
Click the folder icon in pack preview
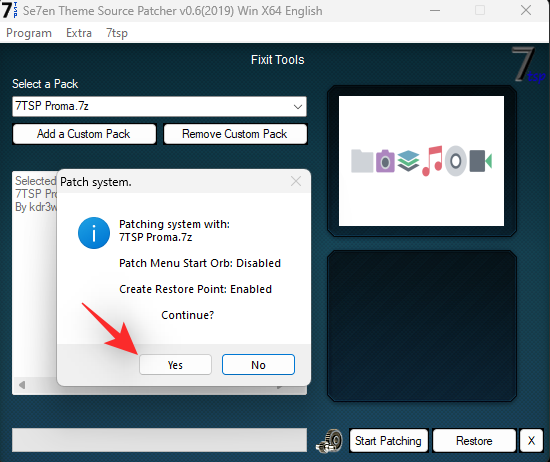coord(362,161)
